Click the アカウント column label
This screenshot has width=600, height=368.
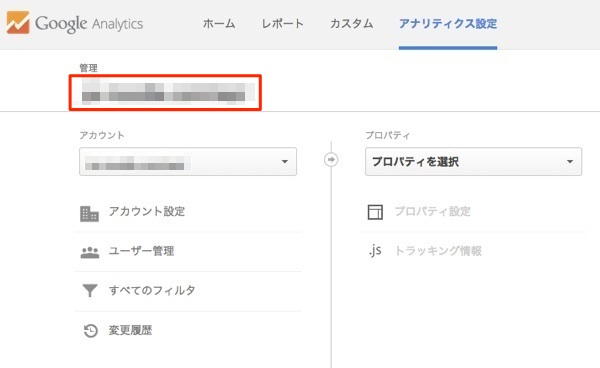pyautogui.click(x=102, y=135)
